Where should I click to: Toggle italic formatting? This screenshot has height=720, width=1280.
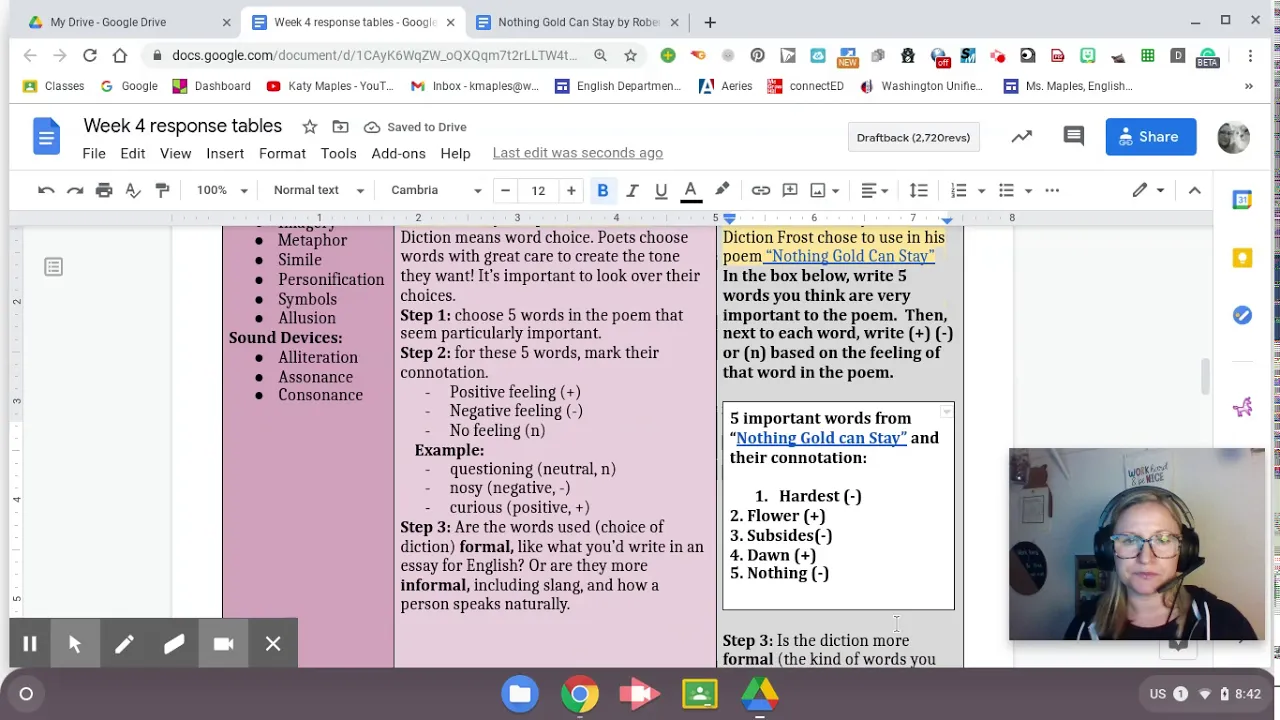point(632,190)
